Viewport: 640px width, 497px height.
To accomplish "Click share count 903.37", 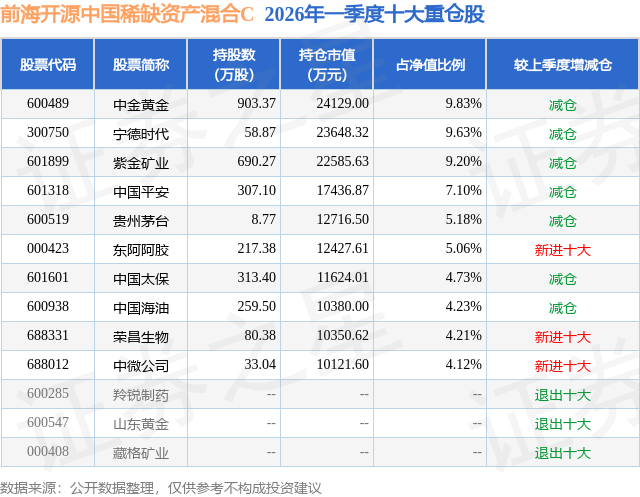I will (256, 104).
